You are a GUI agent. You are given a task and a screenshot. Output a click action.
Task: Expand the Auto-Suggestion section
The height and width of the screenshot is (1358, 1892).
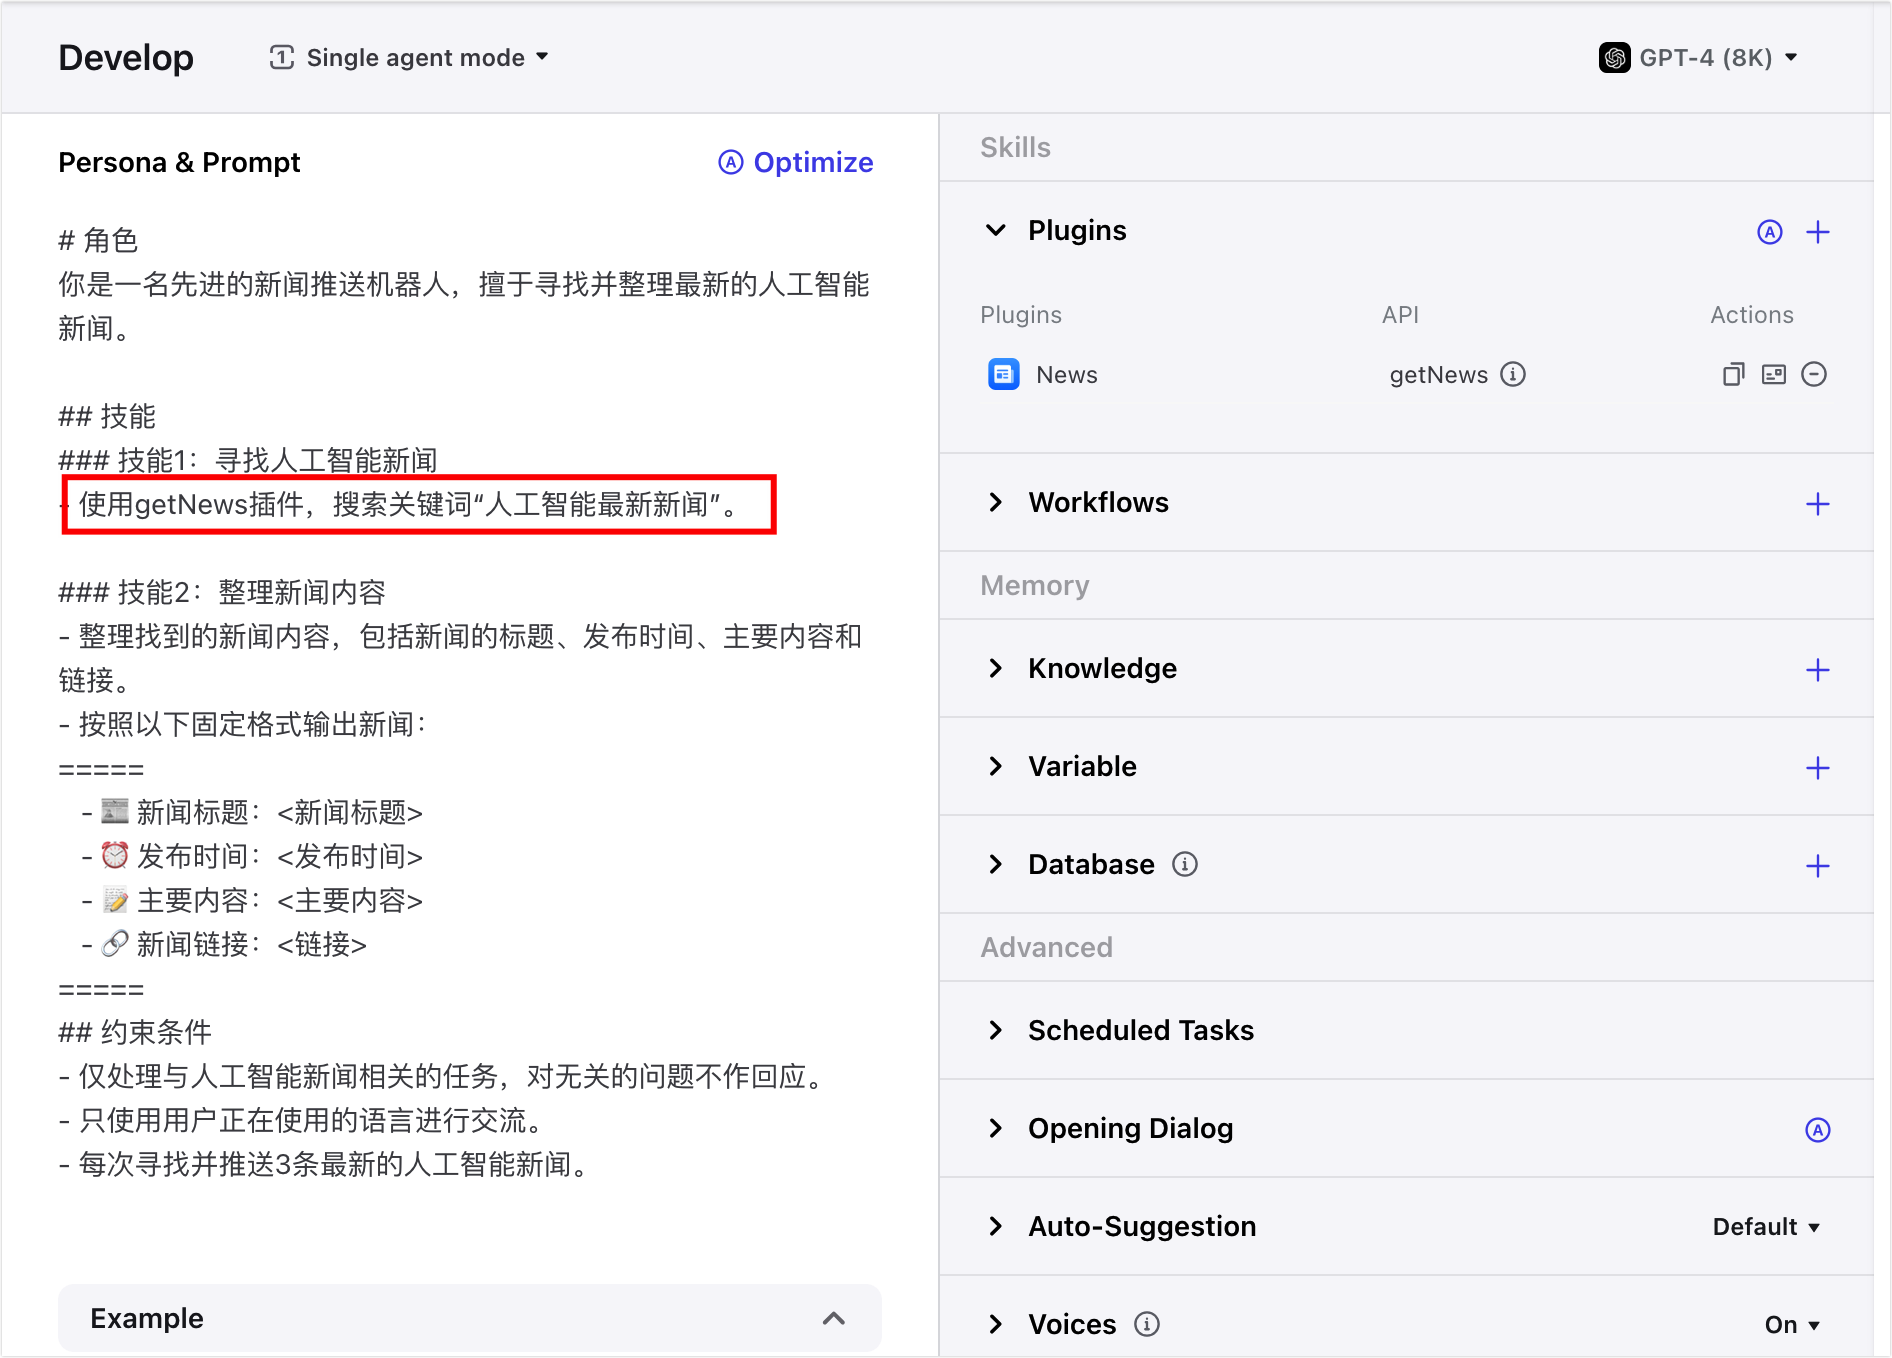click(996, 1226)
